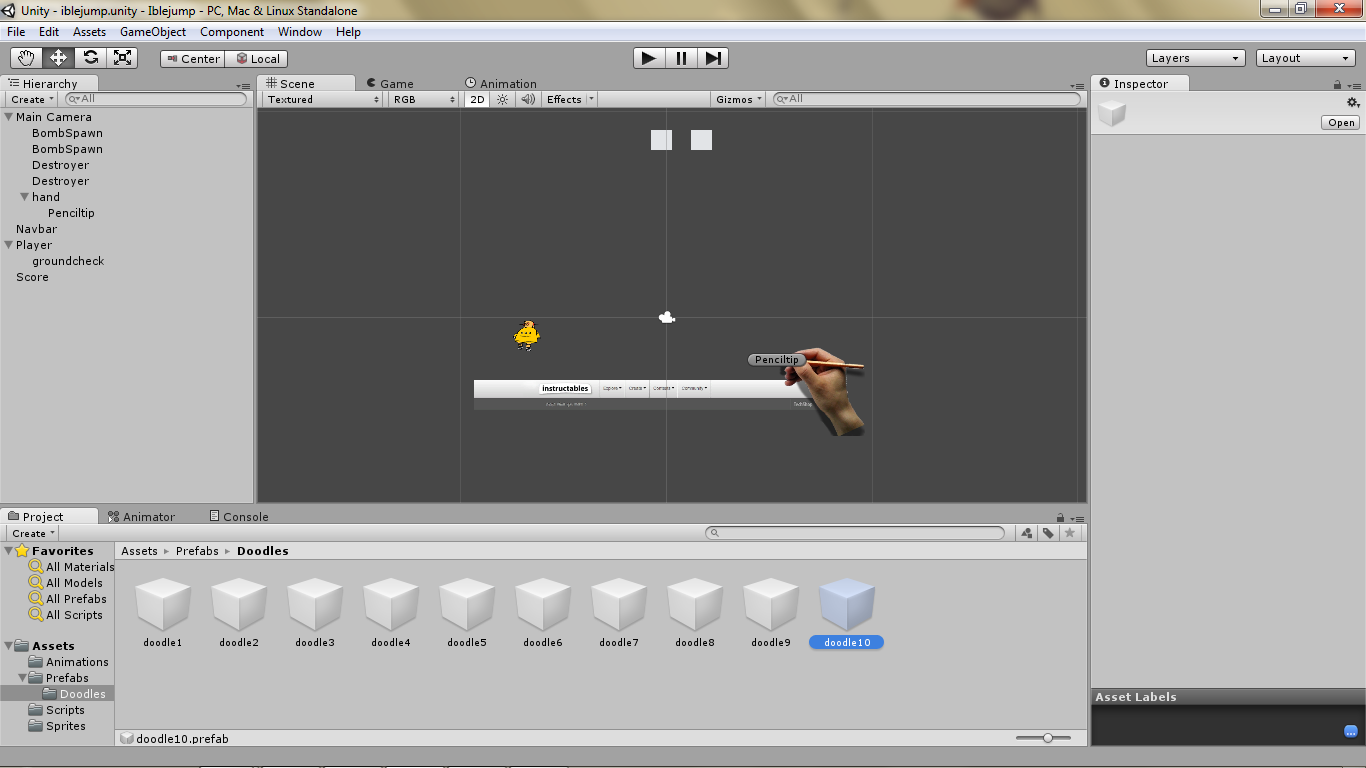1366x768 pixels.
Task: Click the Search by Type icon
Action: [1027, 533]
